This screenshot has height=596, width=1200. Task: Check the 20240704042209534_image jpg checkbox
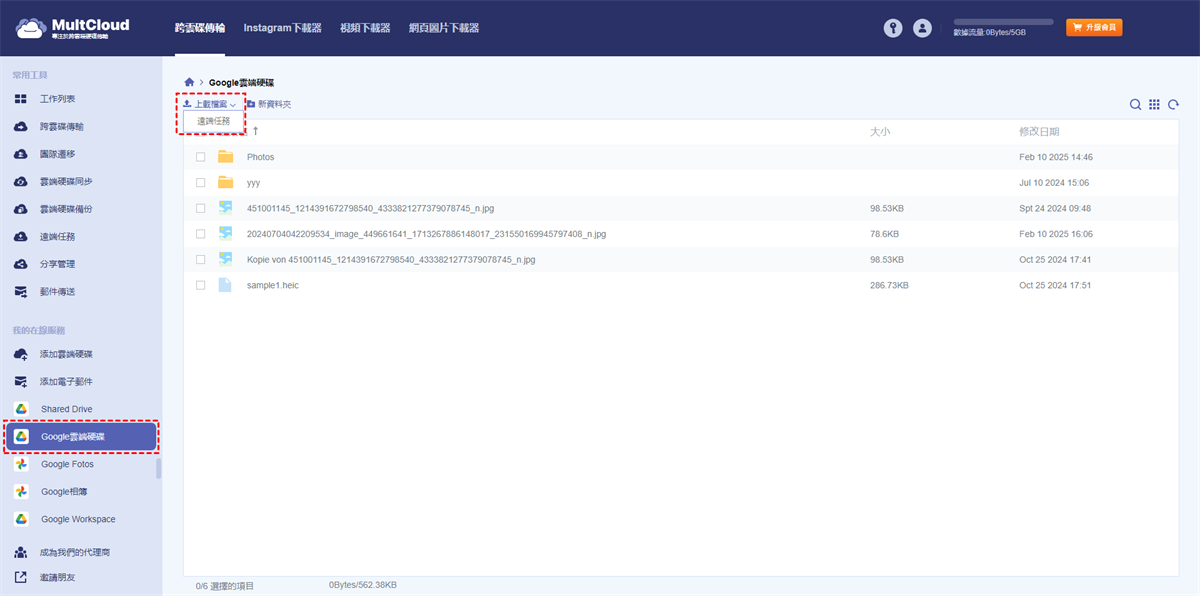click(x=201, y=234)
